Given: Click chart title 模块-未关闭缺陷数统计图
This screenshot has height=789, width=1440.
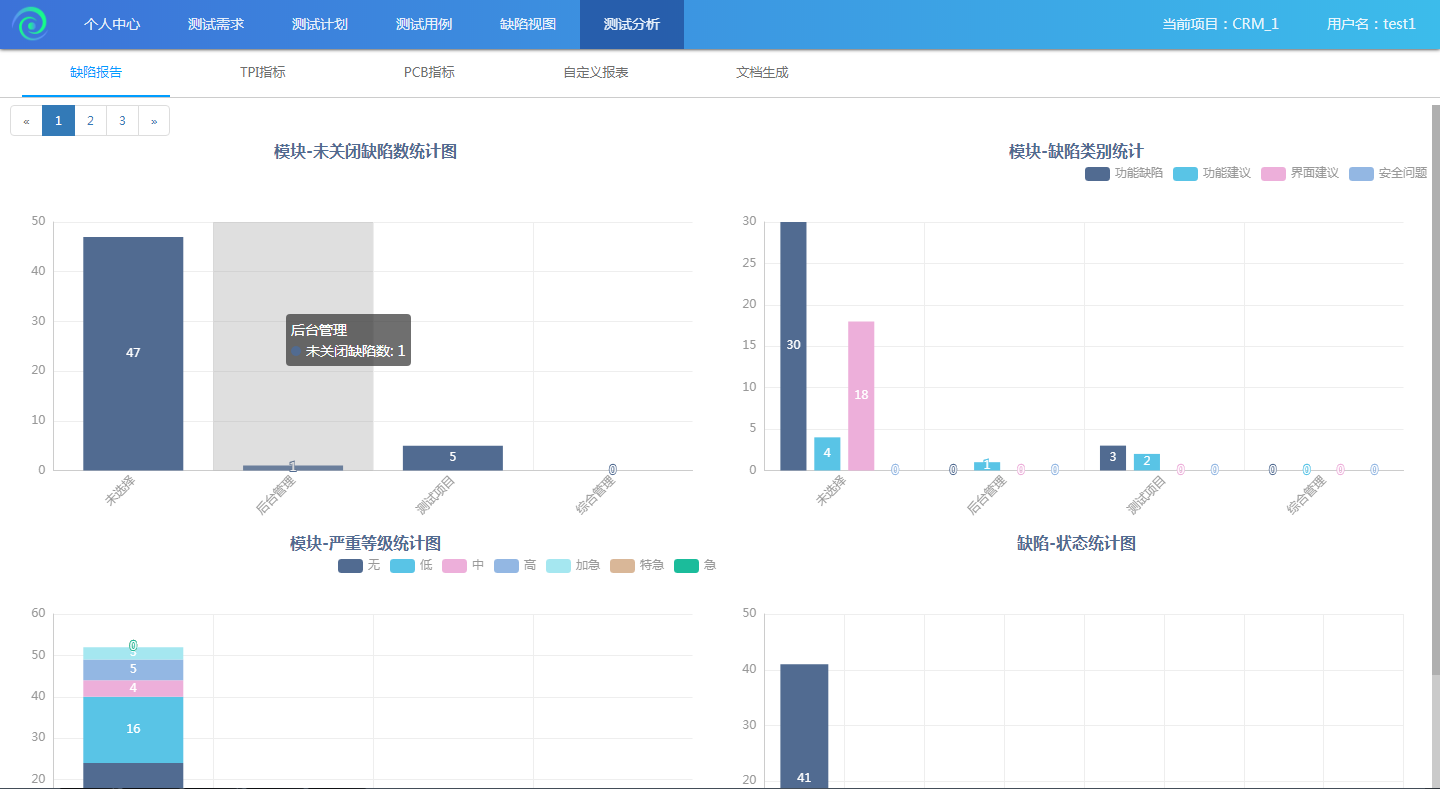Looking at the screenshot, I should point(365,152).
